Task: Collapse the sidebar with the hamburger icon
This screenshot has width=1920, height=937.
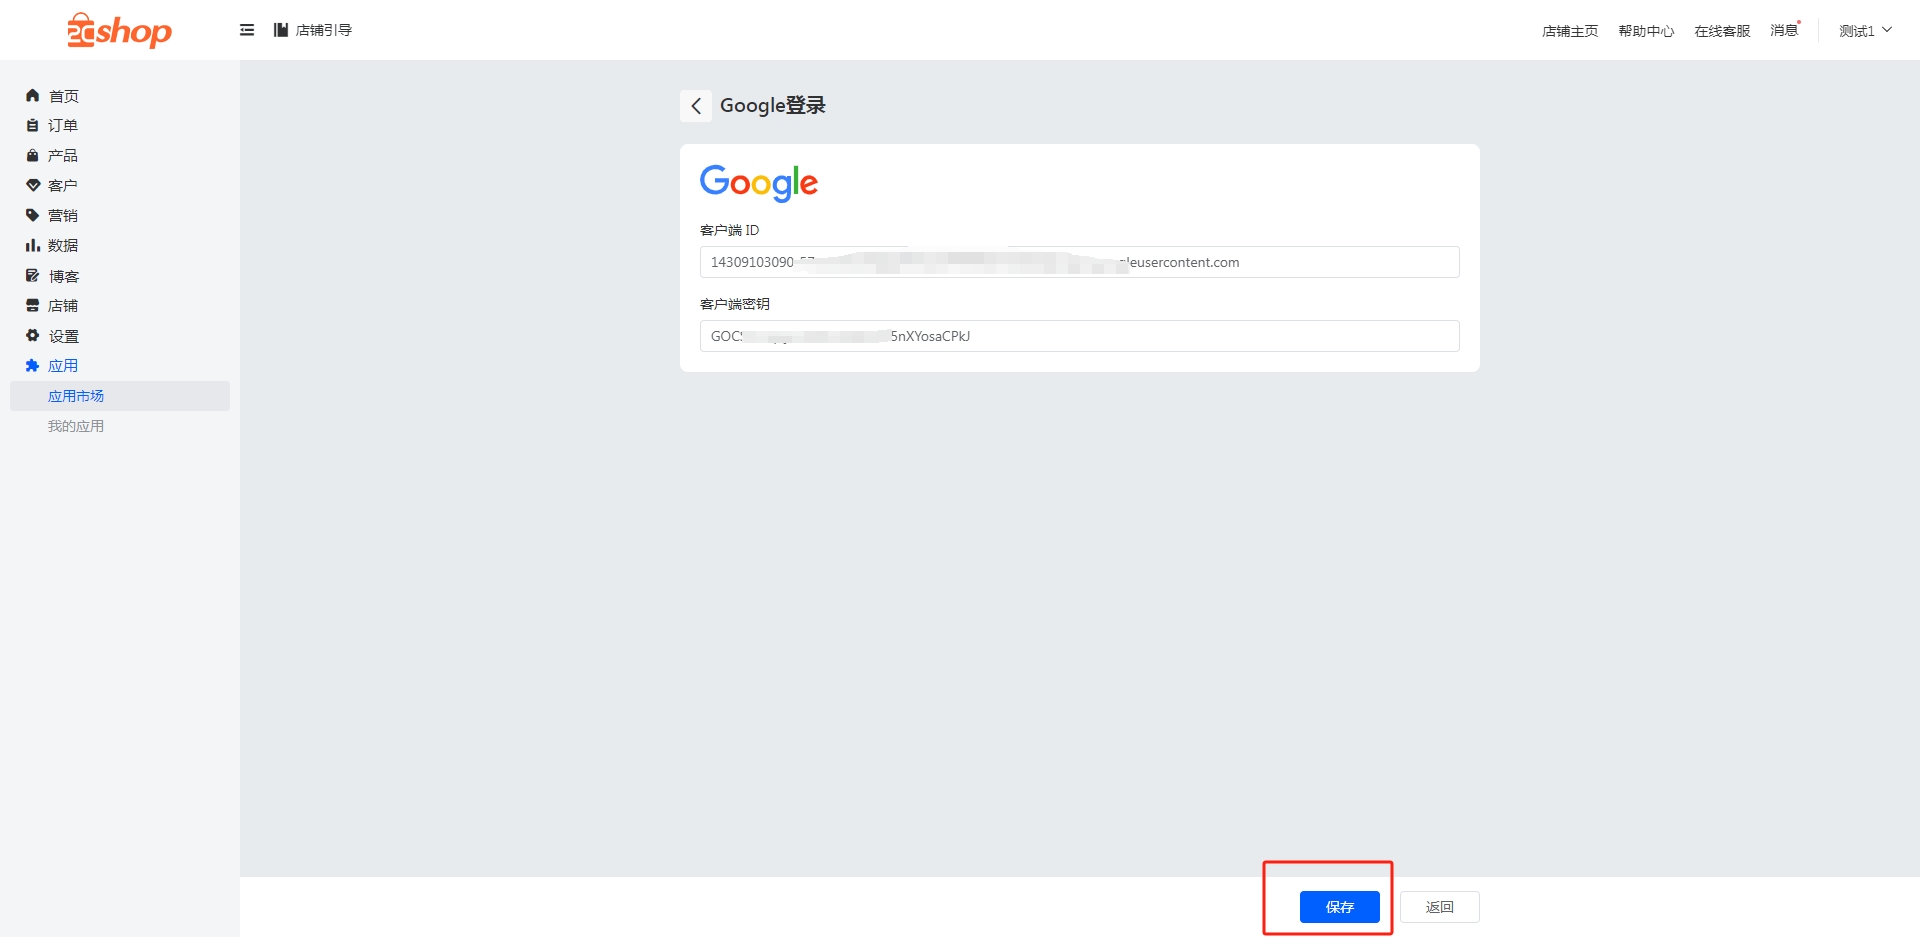Action: 247,30
